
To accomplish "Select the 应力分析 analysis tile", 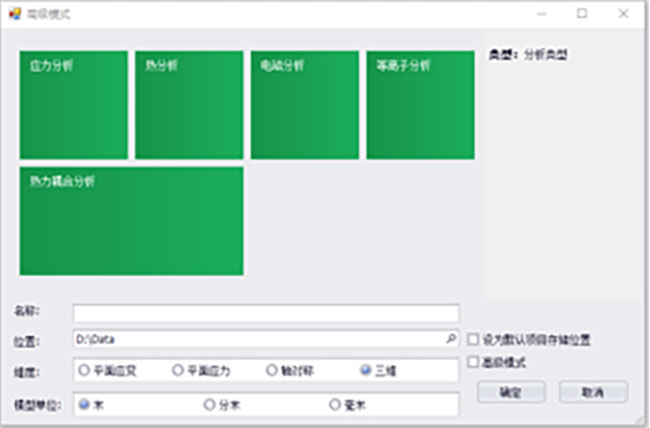I will tap(73, 105).
